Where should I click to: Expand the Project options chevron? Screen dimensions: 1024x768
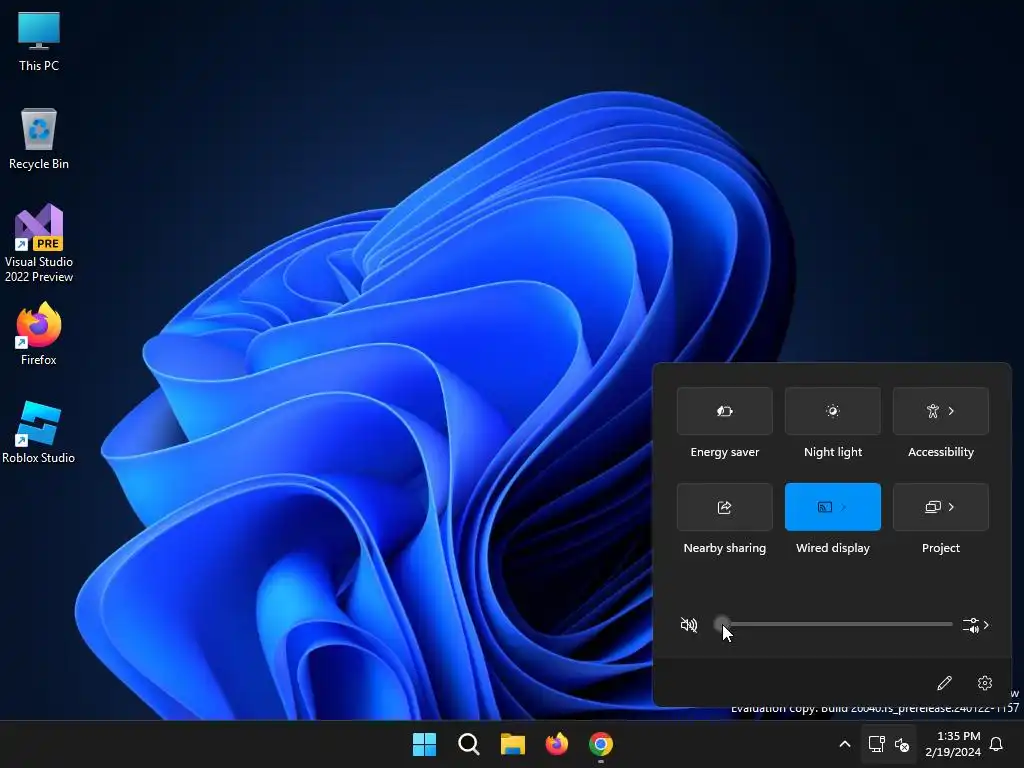[952, 507]
